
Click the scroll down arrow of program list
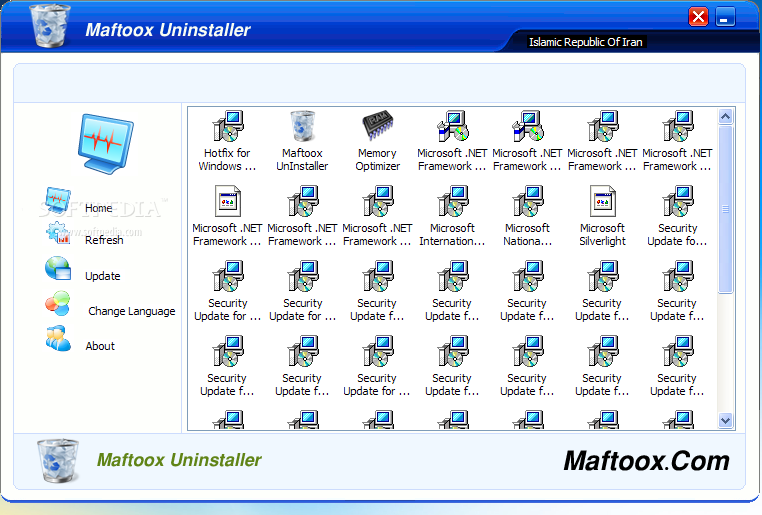[x=725, y=420]
